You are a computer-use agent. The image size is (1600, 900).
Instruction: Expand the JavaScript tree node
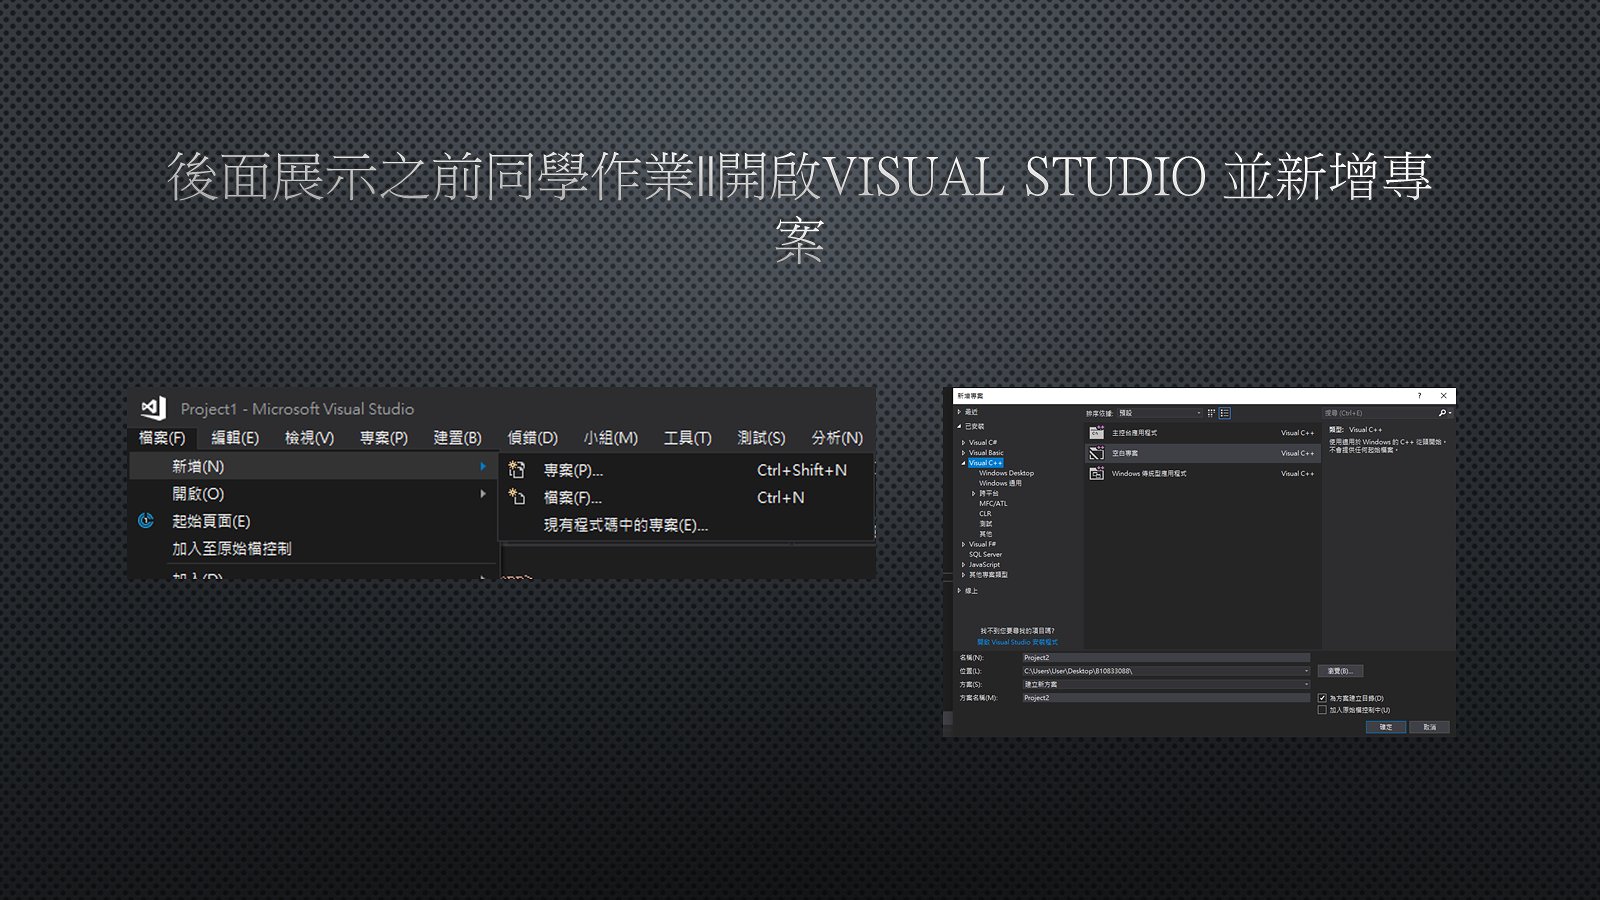point(964,564)
